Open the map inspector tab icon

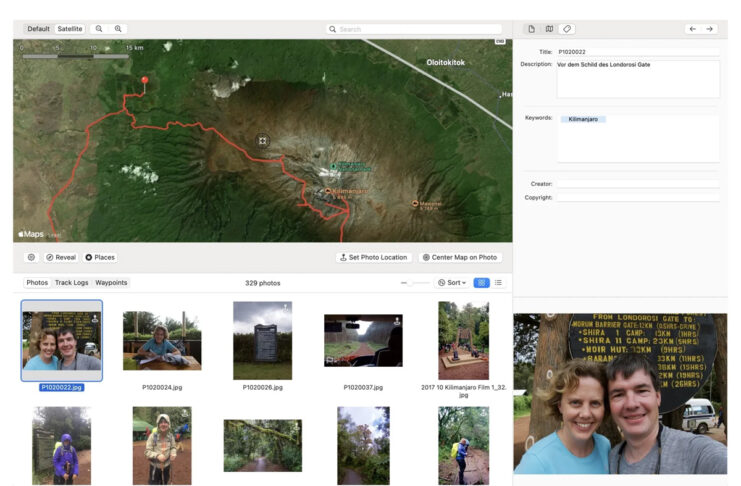point(549,29)
